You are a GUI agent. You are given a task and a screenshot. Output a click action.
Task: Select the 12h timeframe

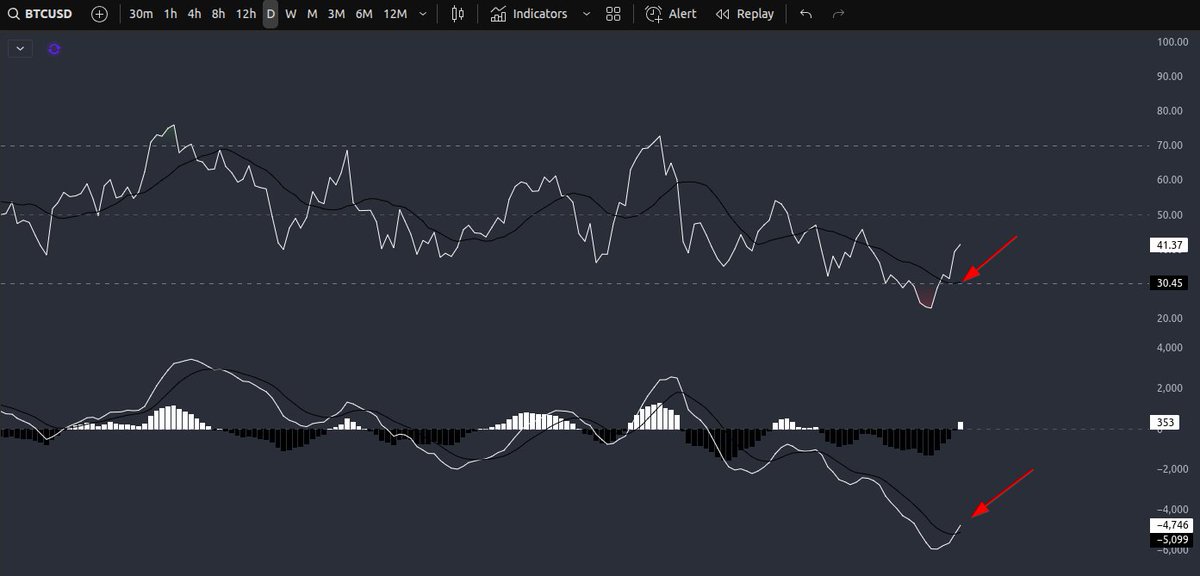[x=245, y=14]
